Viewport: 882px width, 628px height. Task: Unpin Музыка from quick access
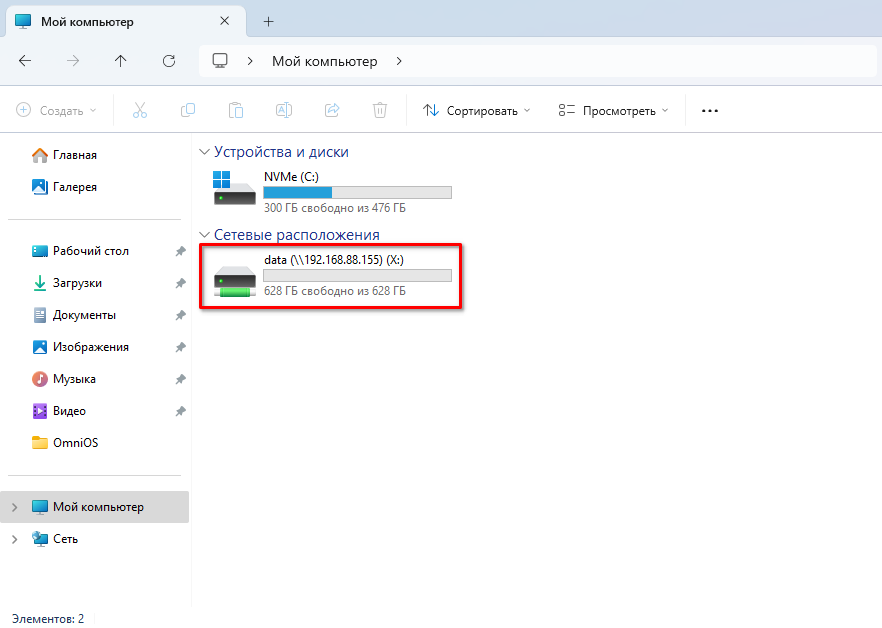click(x=181, y=379)
